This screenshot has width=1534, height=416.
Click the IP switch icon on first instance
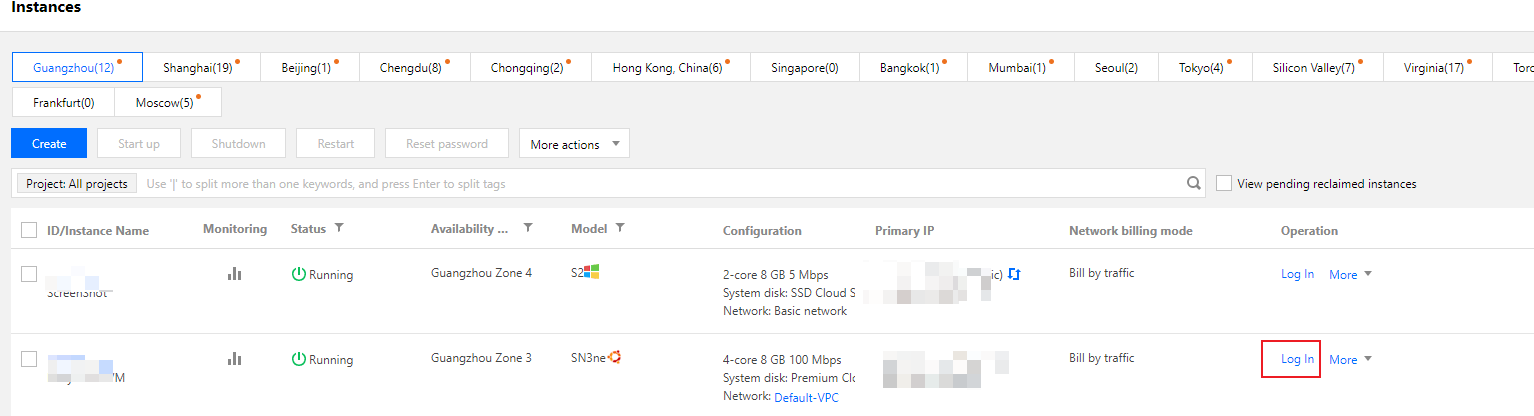click(1014, 274)
